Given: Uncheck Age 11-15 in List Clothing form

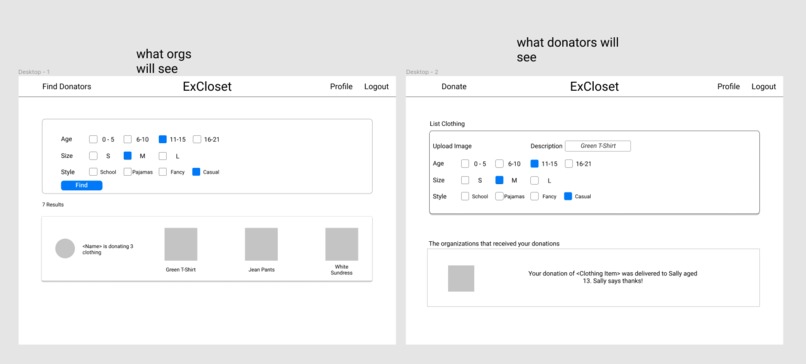Looking at the screenshot, I should click(534, 163).
